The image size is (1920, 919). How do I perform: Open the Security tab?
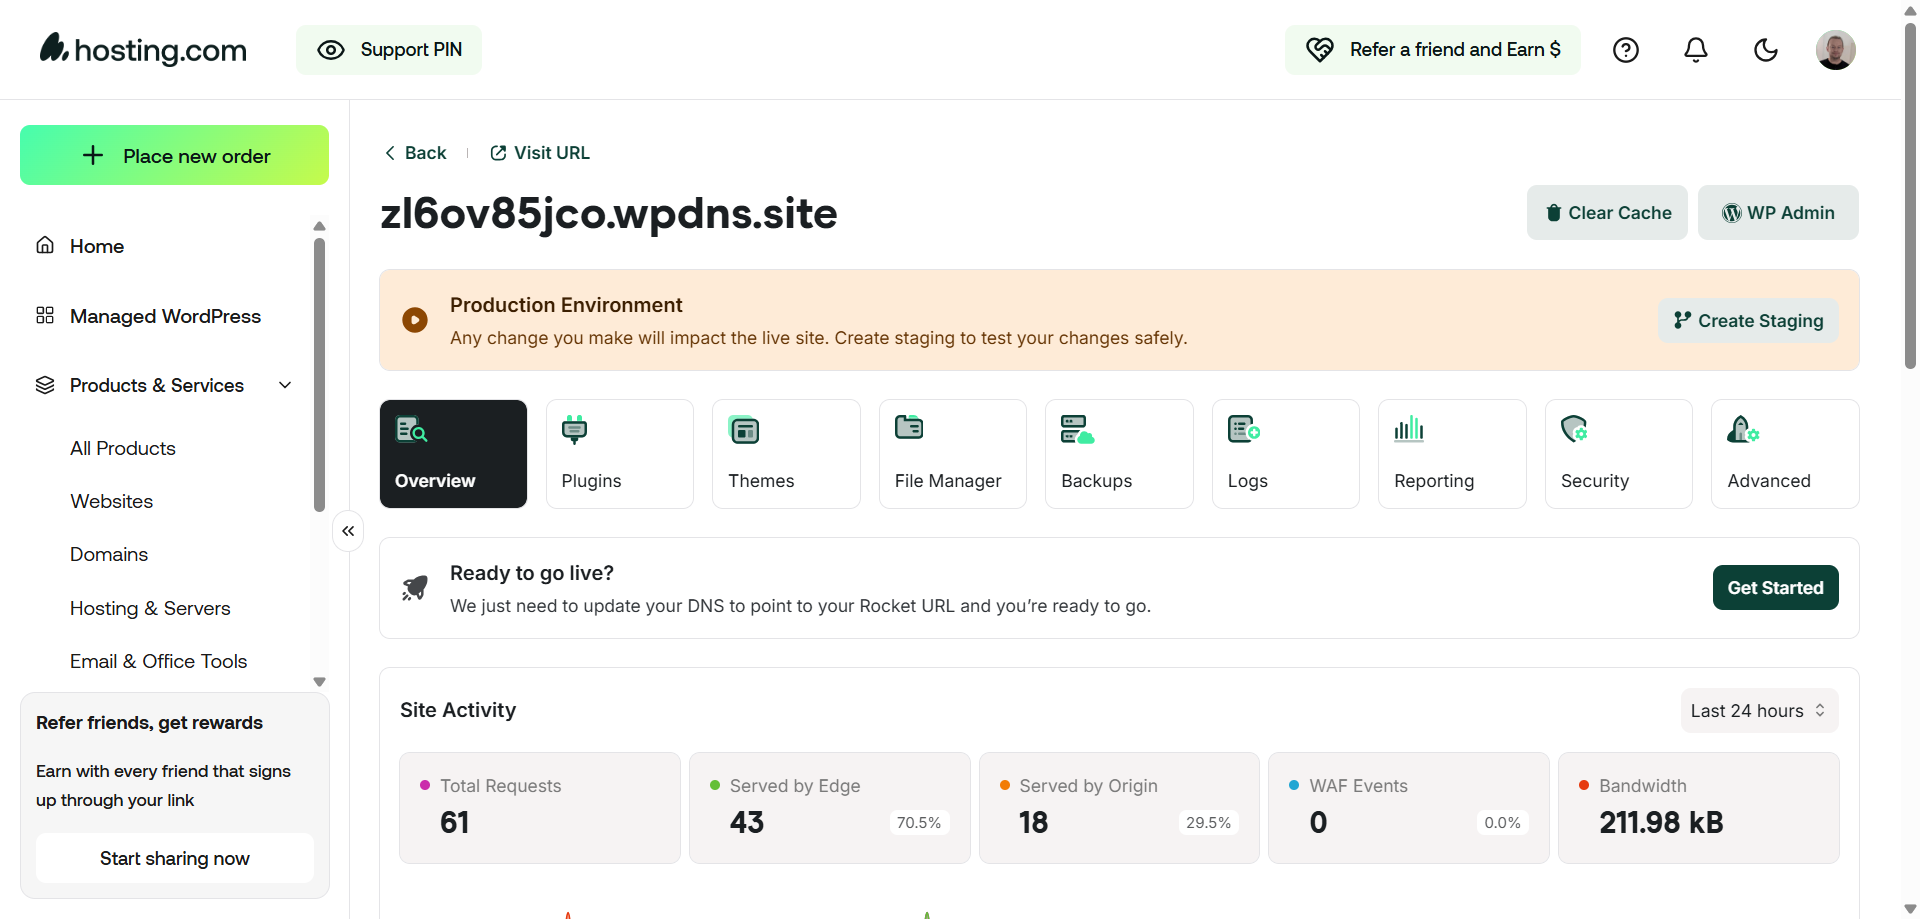point(1619,454)
